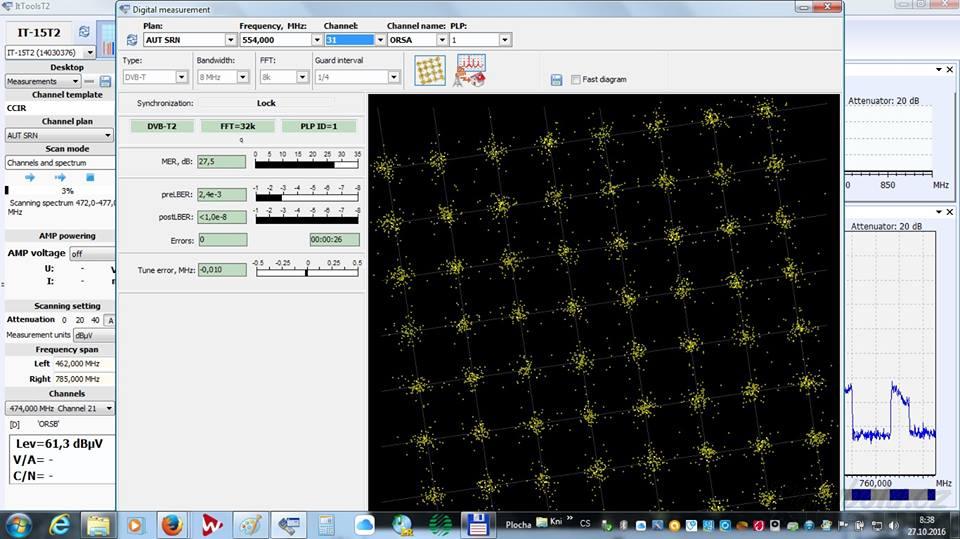
Task: Click the Errors value field
Action: pyautogui.click(x=222, y=240)
